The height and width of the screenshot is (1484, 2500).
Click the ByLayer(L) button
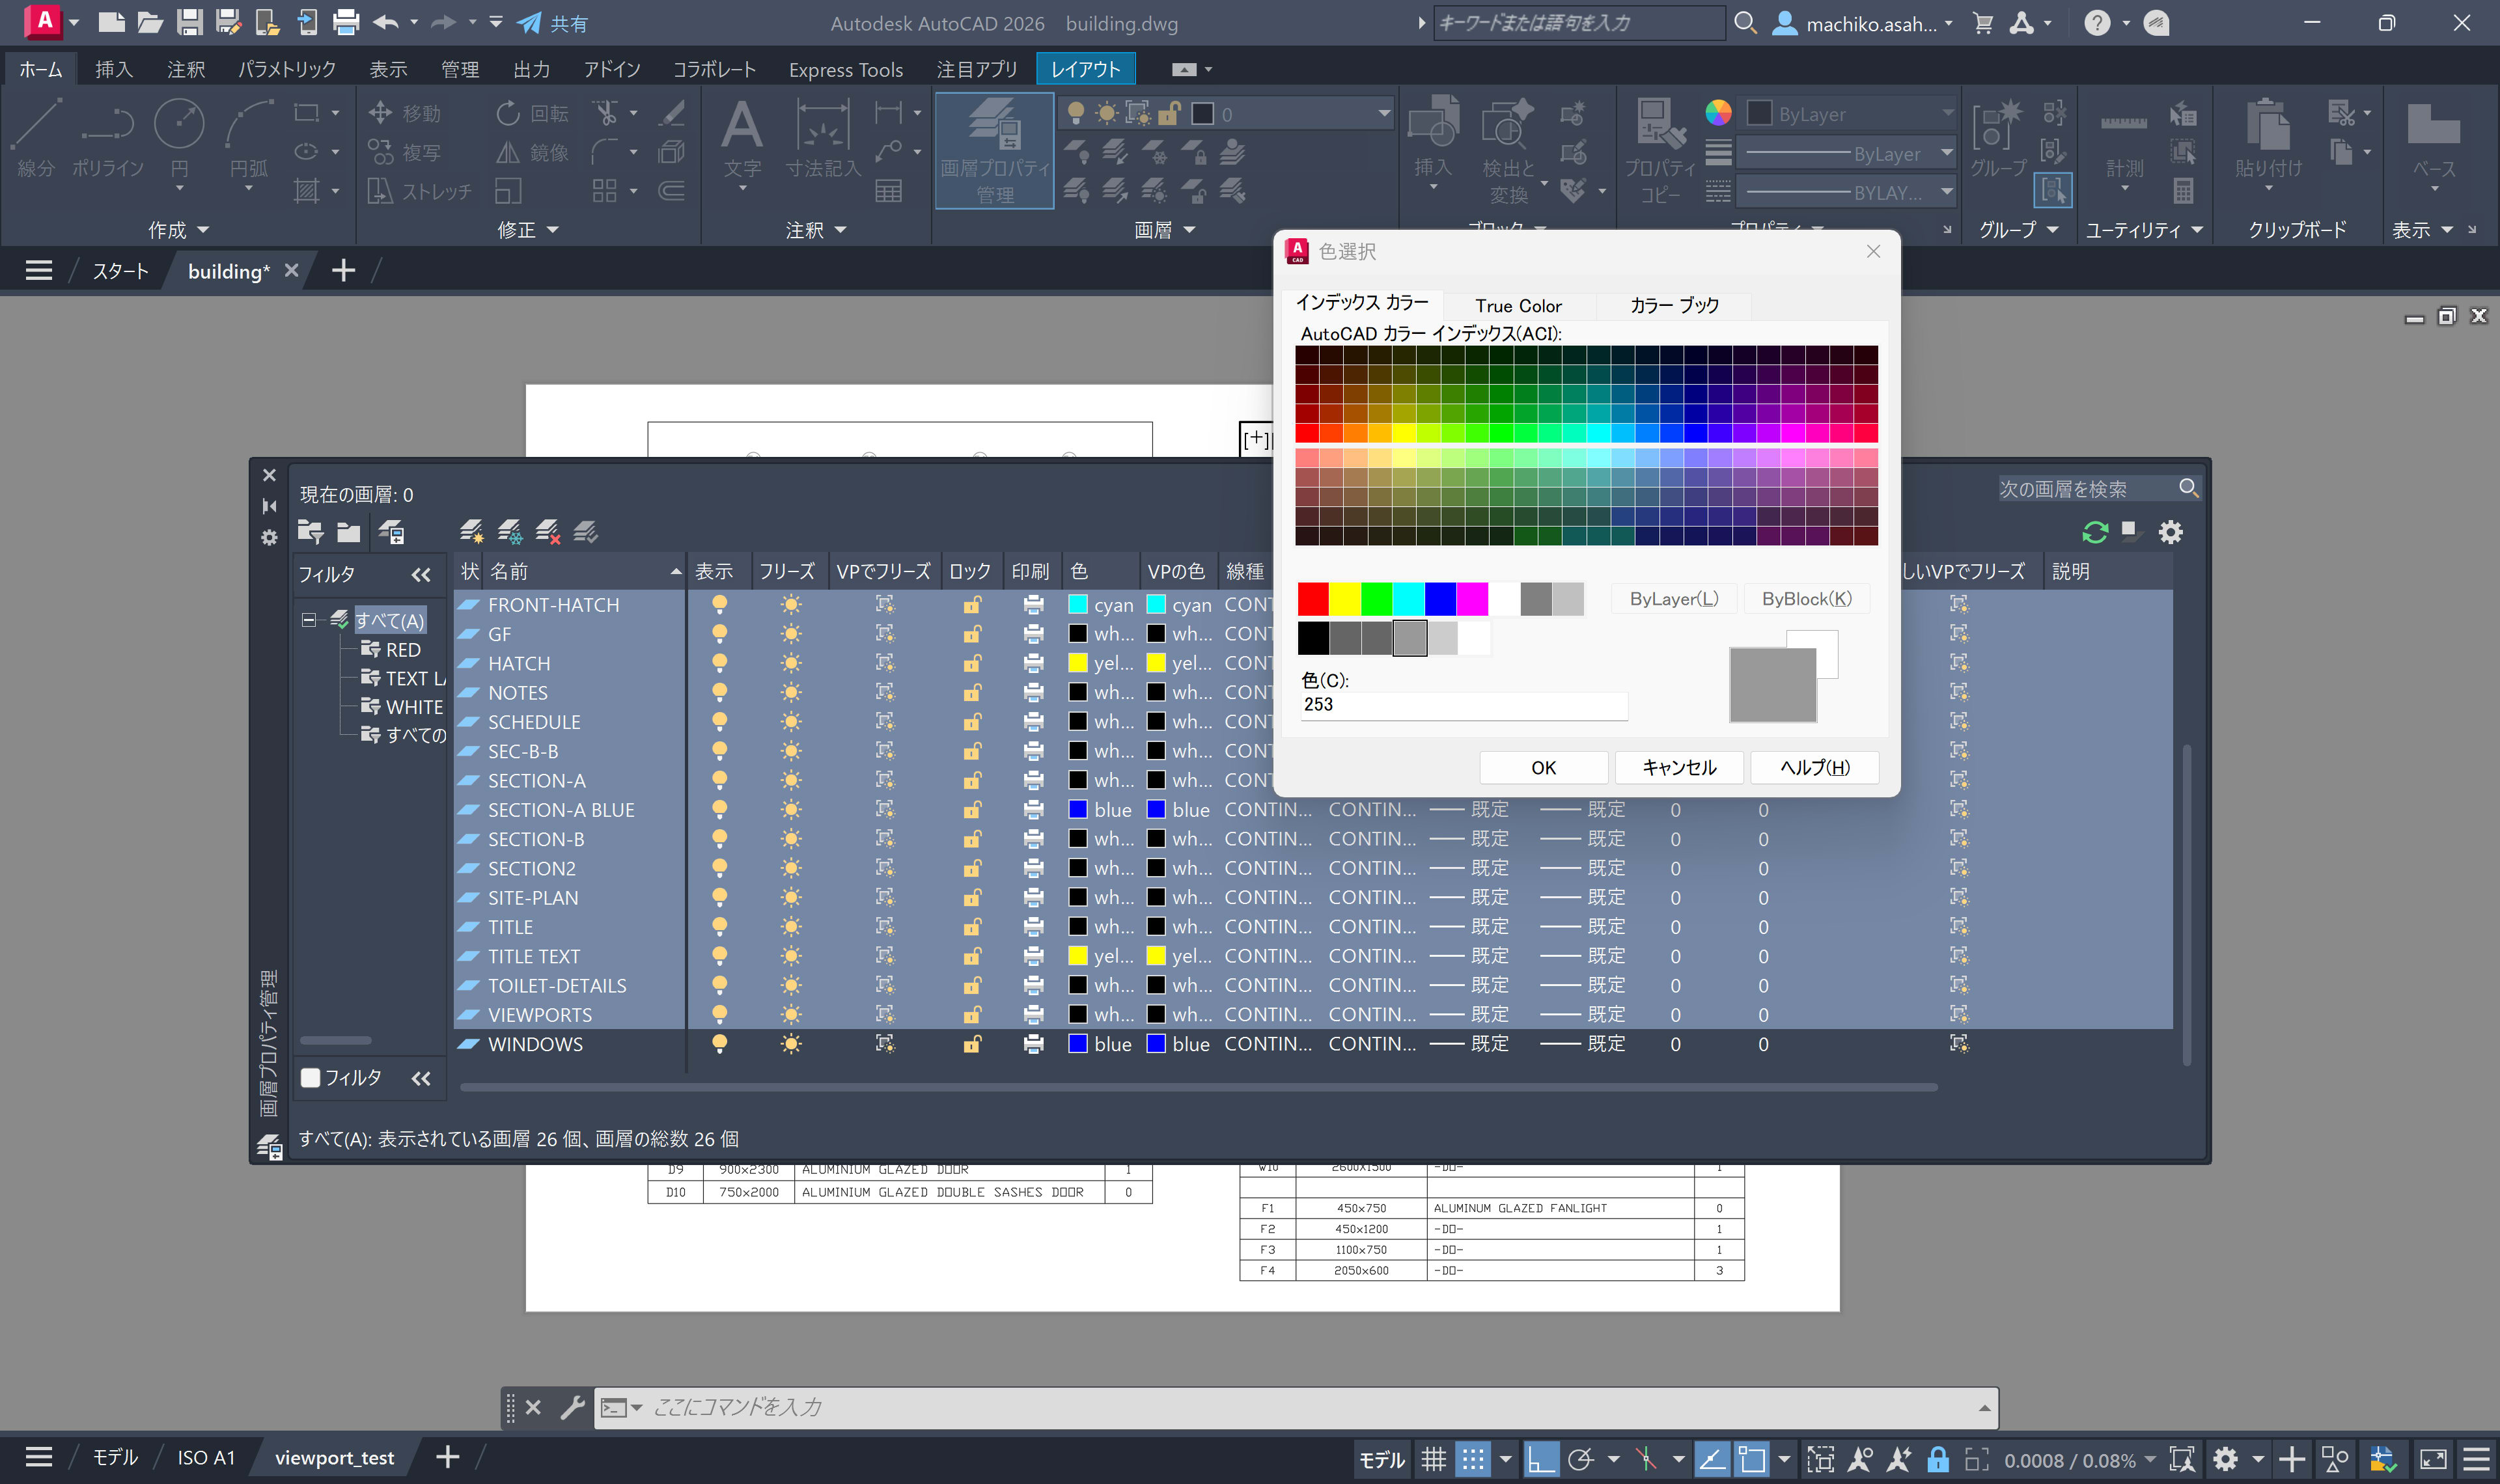coord(1673,599)
